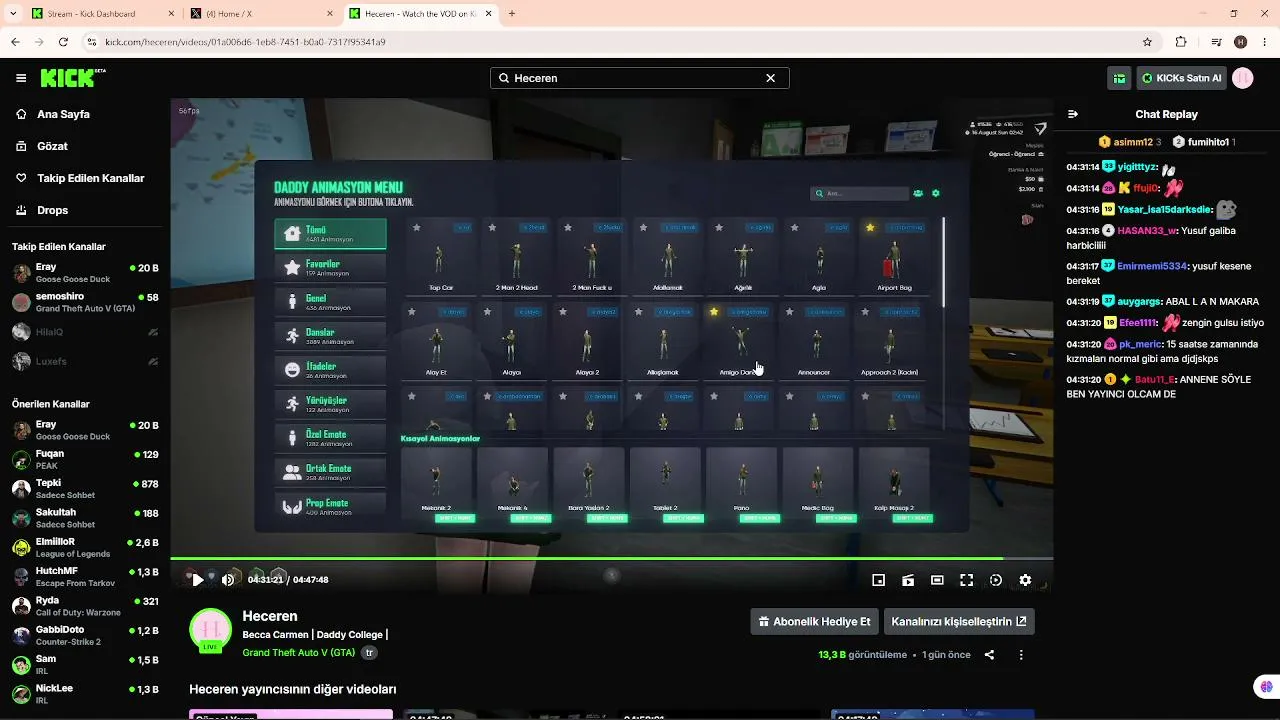Collapse the Chat Replay panel

(1073, 114)
